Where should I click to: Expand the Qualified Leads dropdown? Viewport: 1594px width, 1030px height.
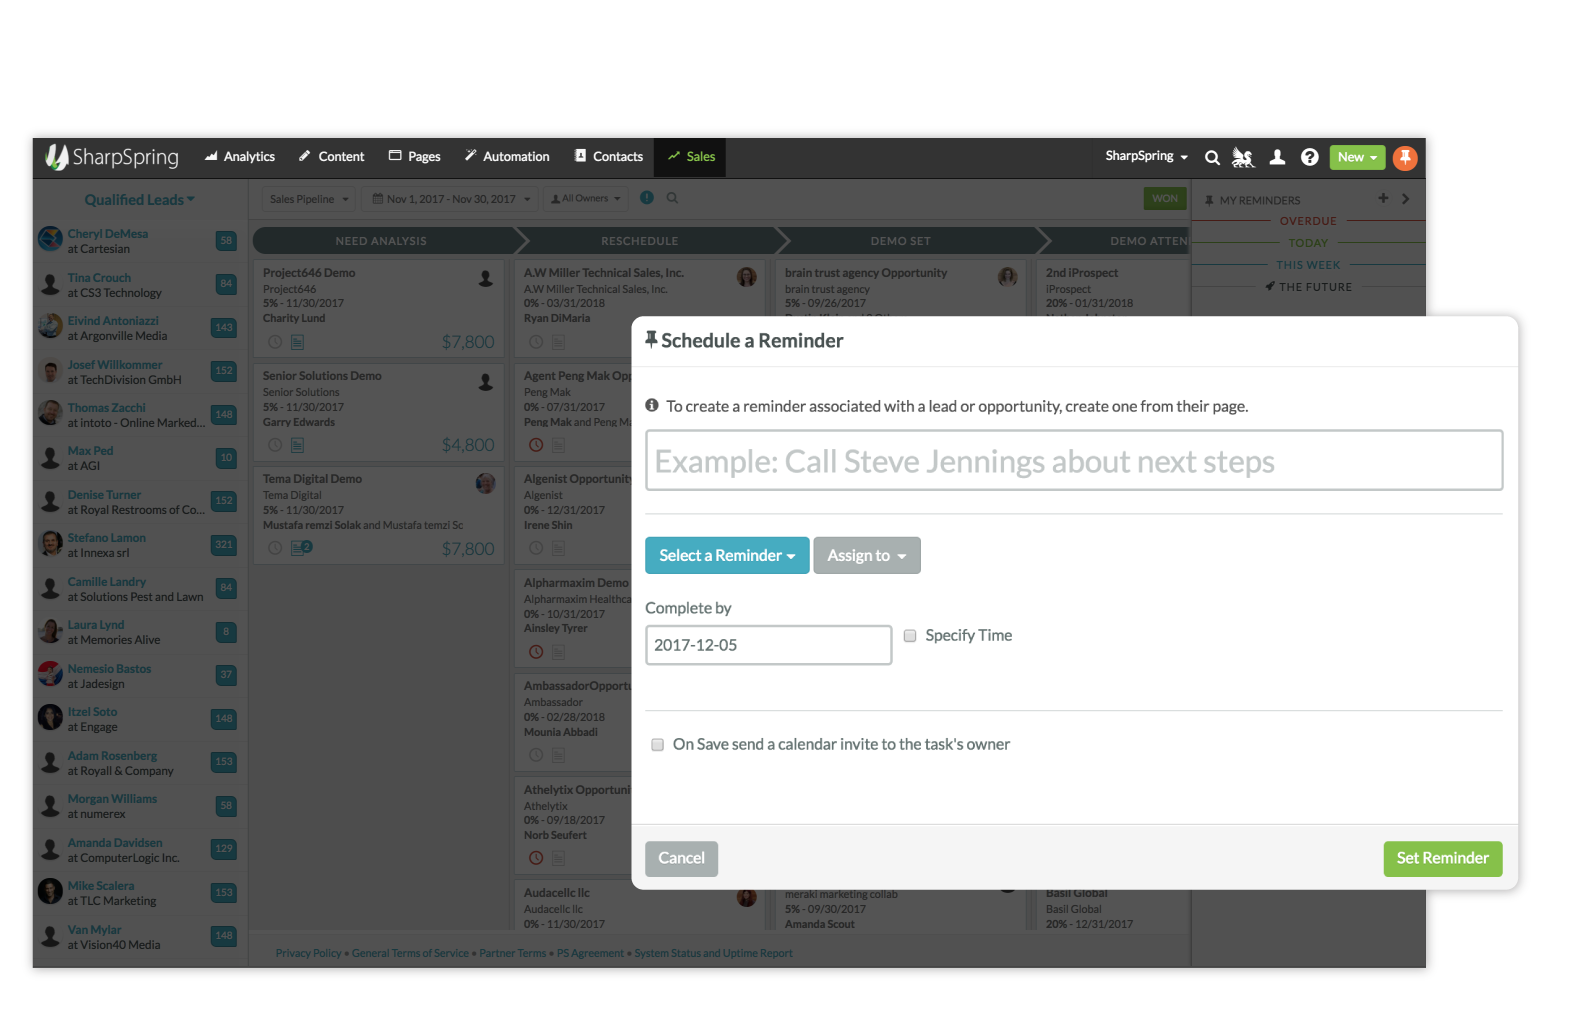140,200
